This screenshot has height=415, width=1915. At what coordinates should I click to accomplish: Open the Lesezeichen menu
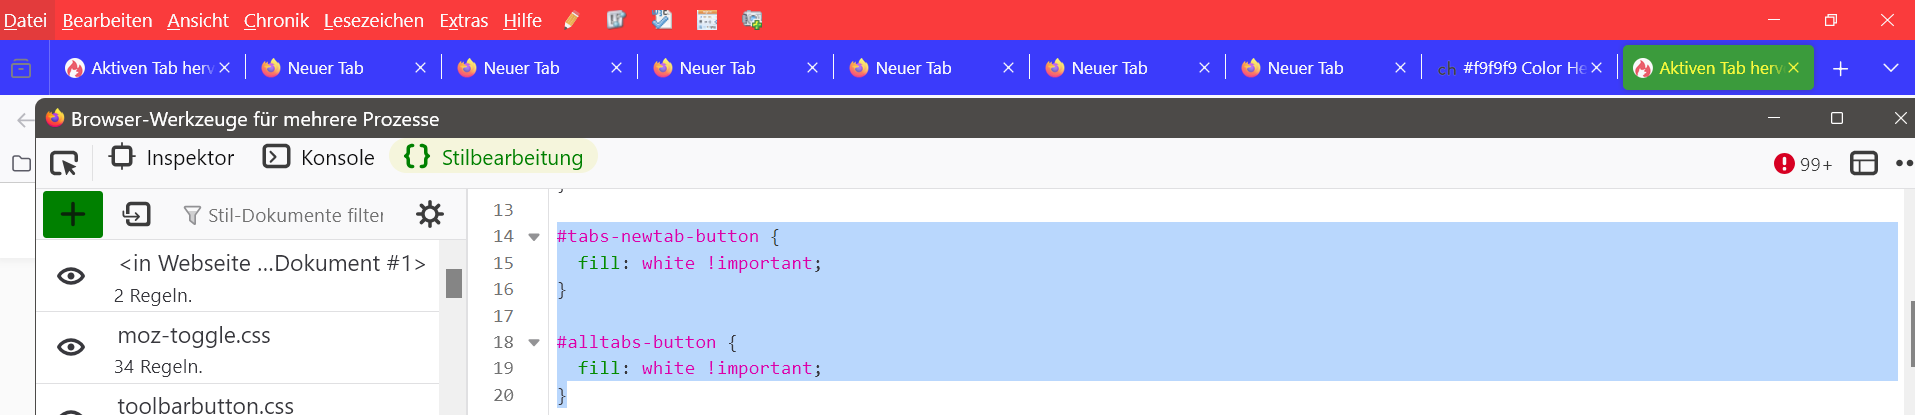click(x=373, y=20)
